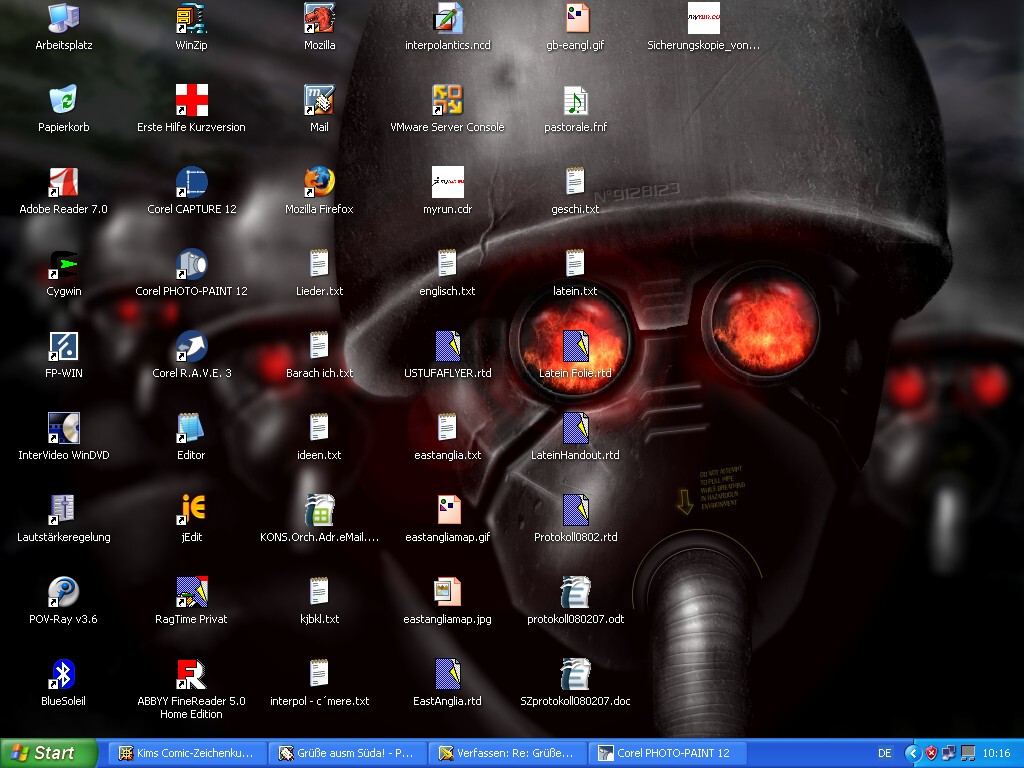This screenshot has width=1024, height=768.
Task: Select the ABBYY FineReader 5.0 icon
Action: pyautogui.click(x=191, y=675)
